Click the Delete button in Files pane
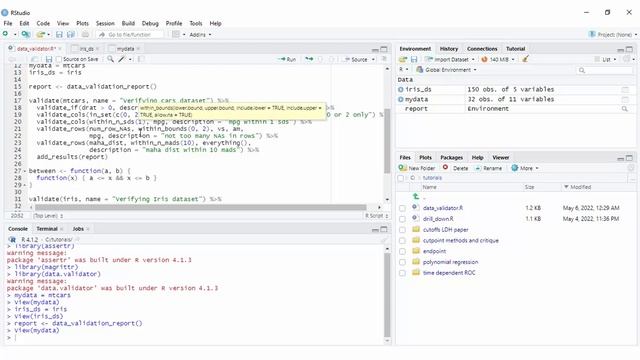The height and width of the screenshot is (360, 640). 456,168
